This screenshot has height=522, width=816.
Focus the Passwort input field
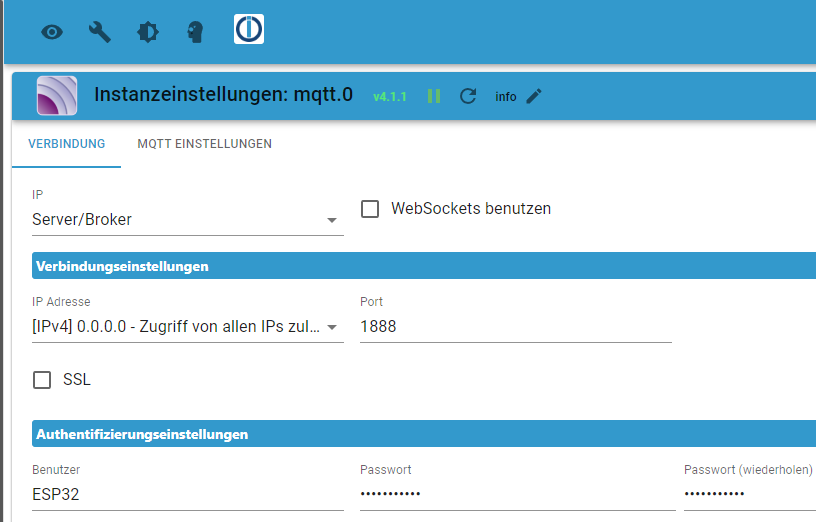pyautogui.click(x=515, y=494)
